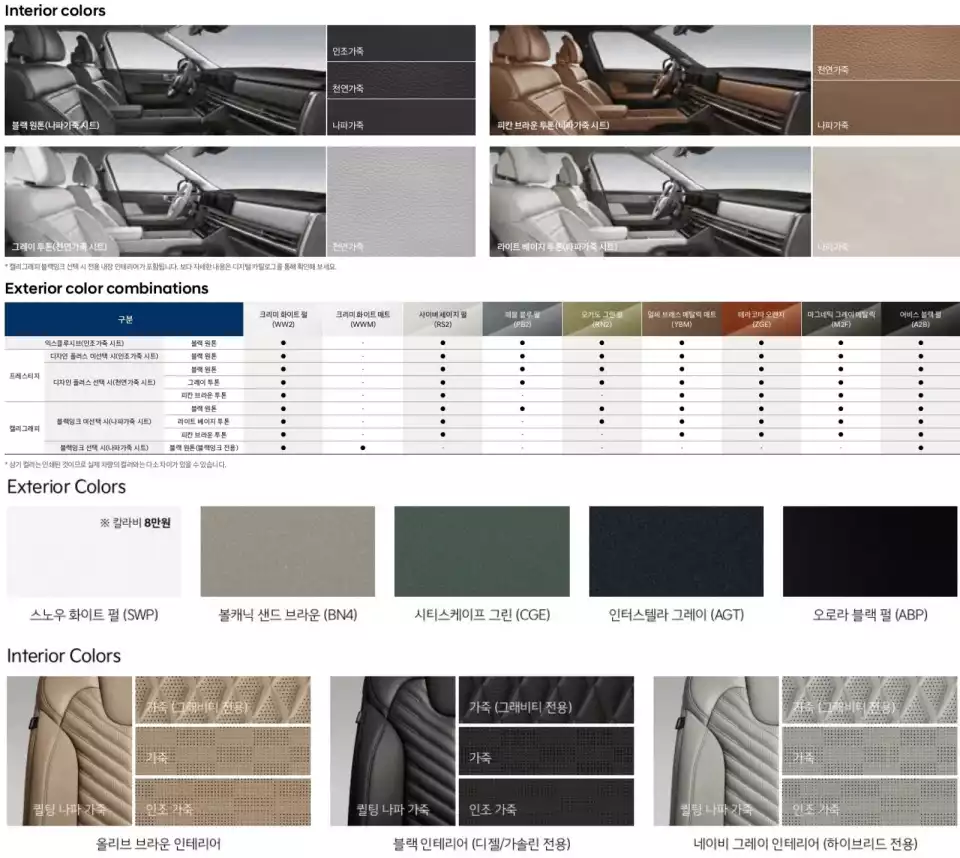
Task: Click the 올리브 브라운 인테리어 caption
Action: [x=159, y=843]
